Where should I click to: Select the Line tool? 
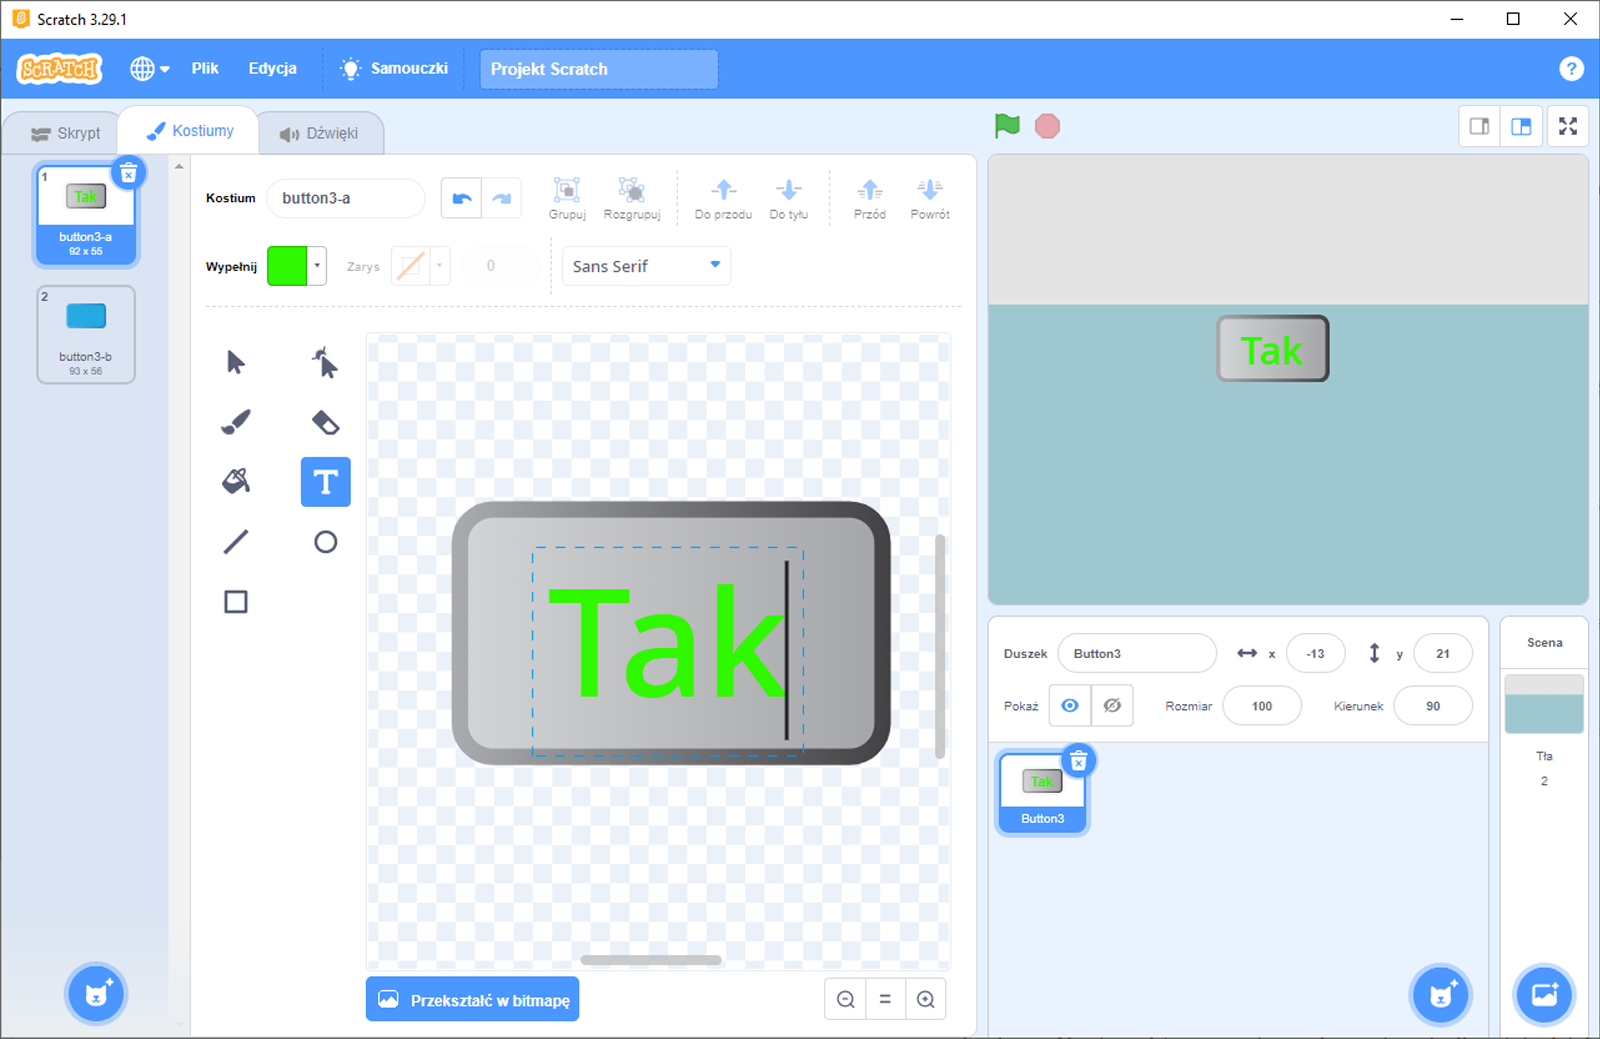tap(236, 542)
